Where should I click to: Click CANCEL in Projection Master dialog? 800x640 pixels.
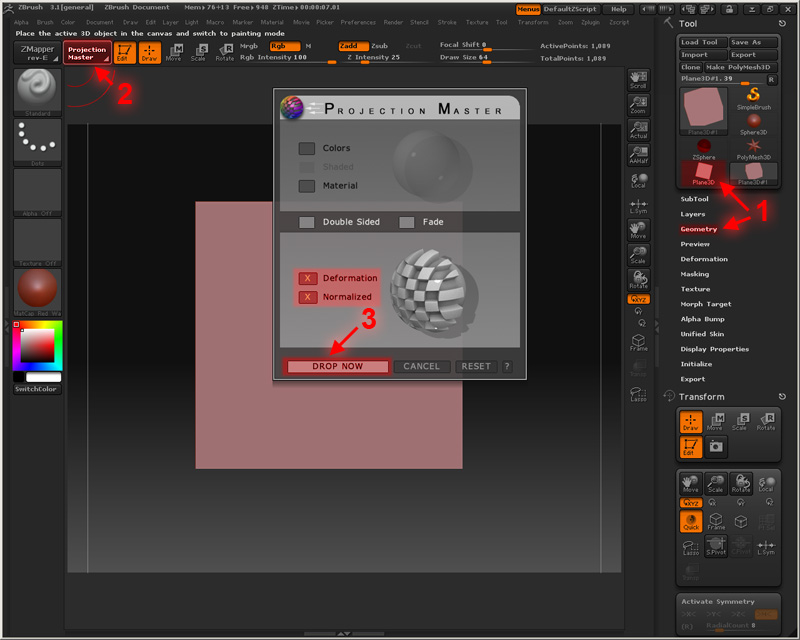[x=421, y=366]
